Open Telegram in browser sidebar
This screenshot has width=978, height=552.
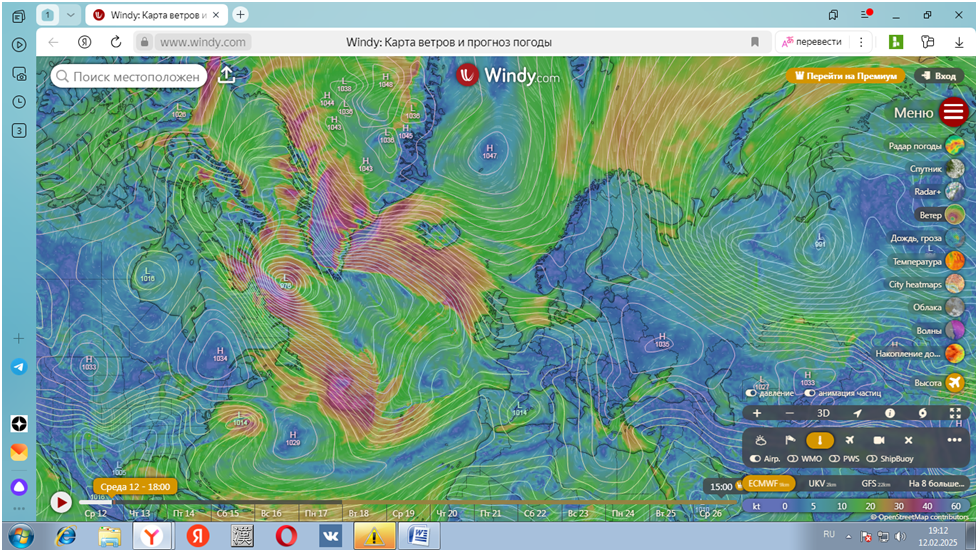point(19,367)
